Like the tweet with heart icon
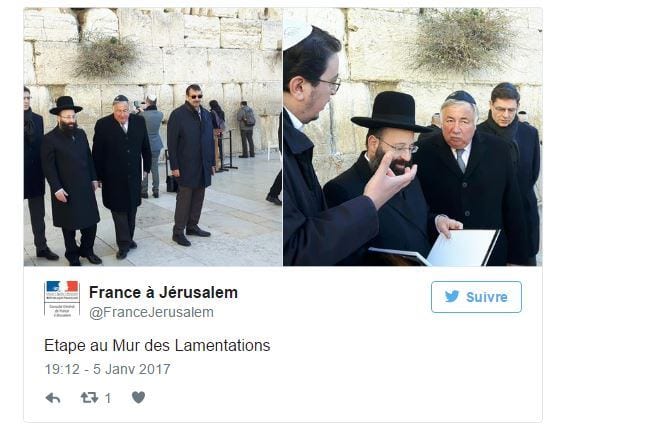This screenshot has width=666, height=444. (138, 397)
